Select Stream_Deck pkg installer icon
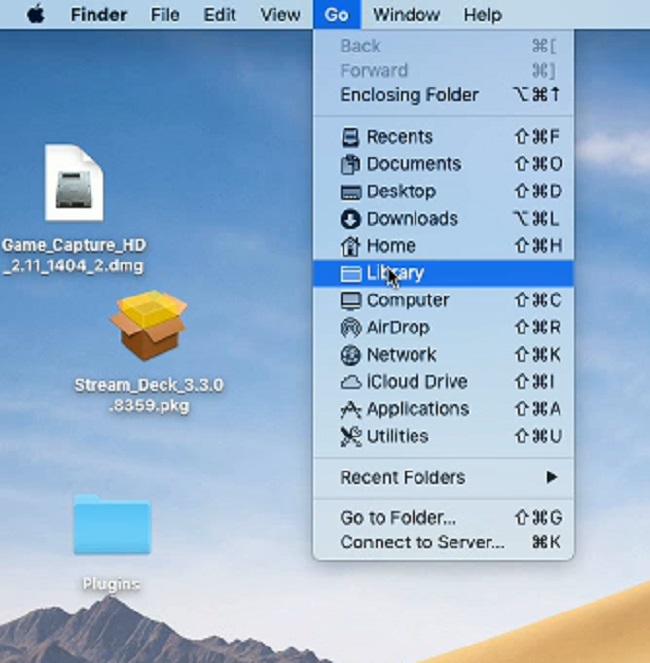Viewport: 650px width, 663px height. tap(148, 325)
